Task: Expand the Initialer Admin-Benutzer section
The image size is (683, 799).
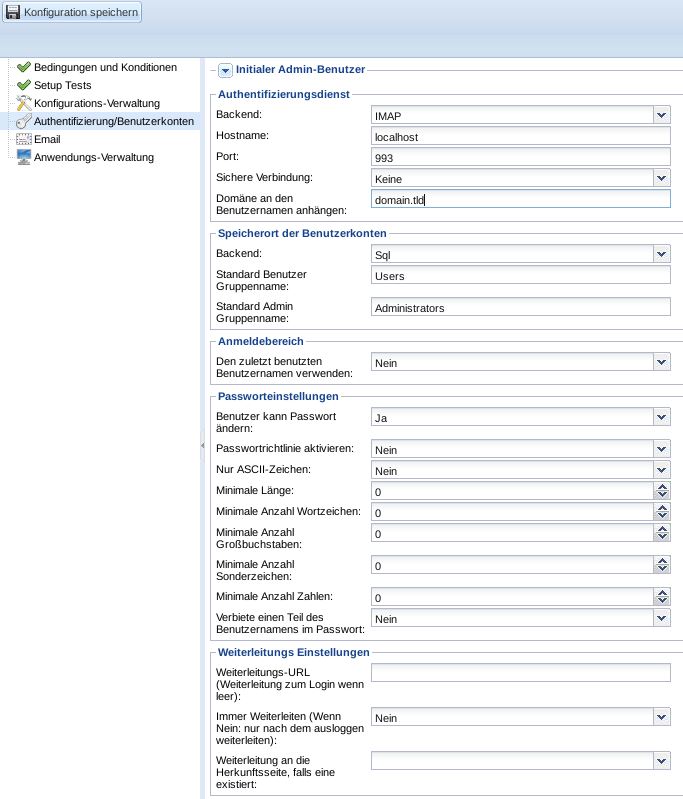Action: click(x=225, y=70)
